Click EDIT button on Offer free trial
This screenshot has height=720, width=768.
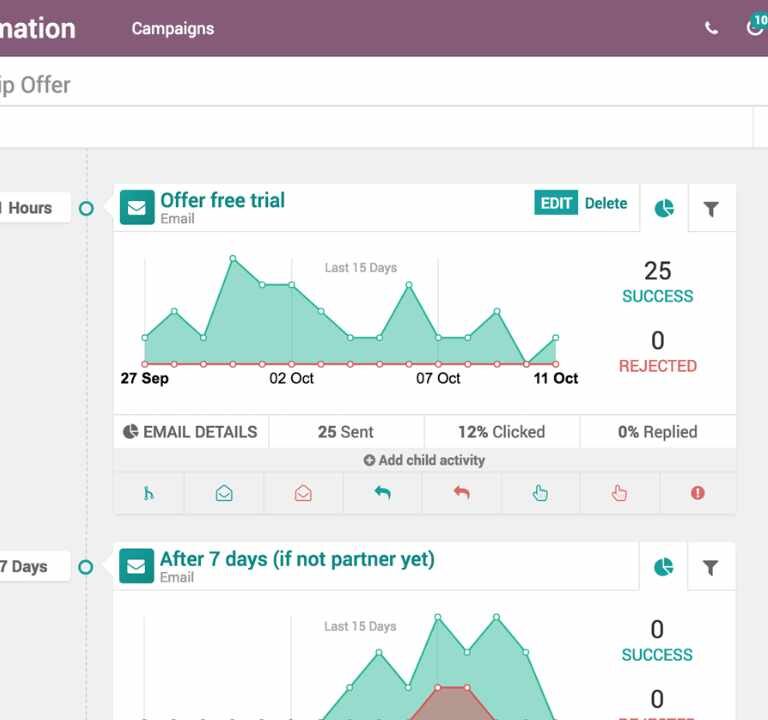coord(556,203)
